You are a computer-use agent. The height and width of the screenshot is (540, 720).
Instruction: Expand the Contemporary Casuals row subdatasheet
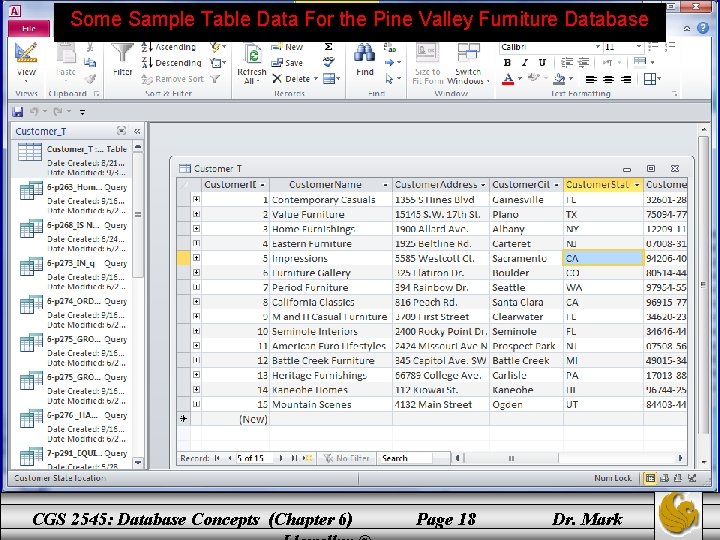[x=197, y=199]
